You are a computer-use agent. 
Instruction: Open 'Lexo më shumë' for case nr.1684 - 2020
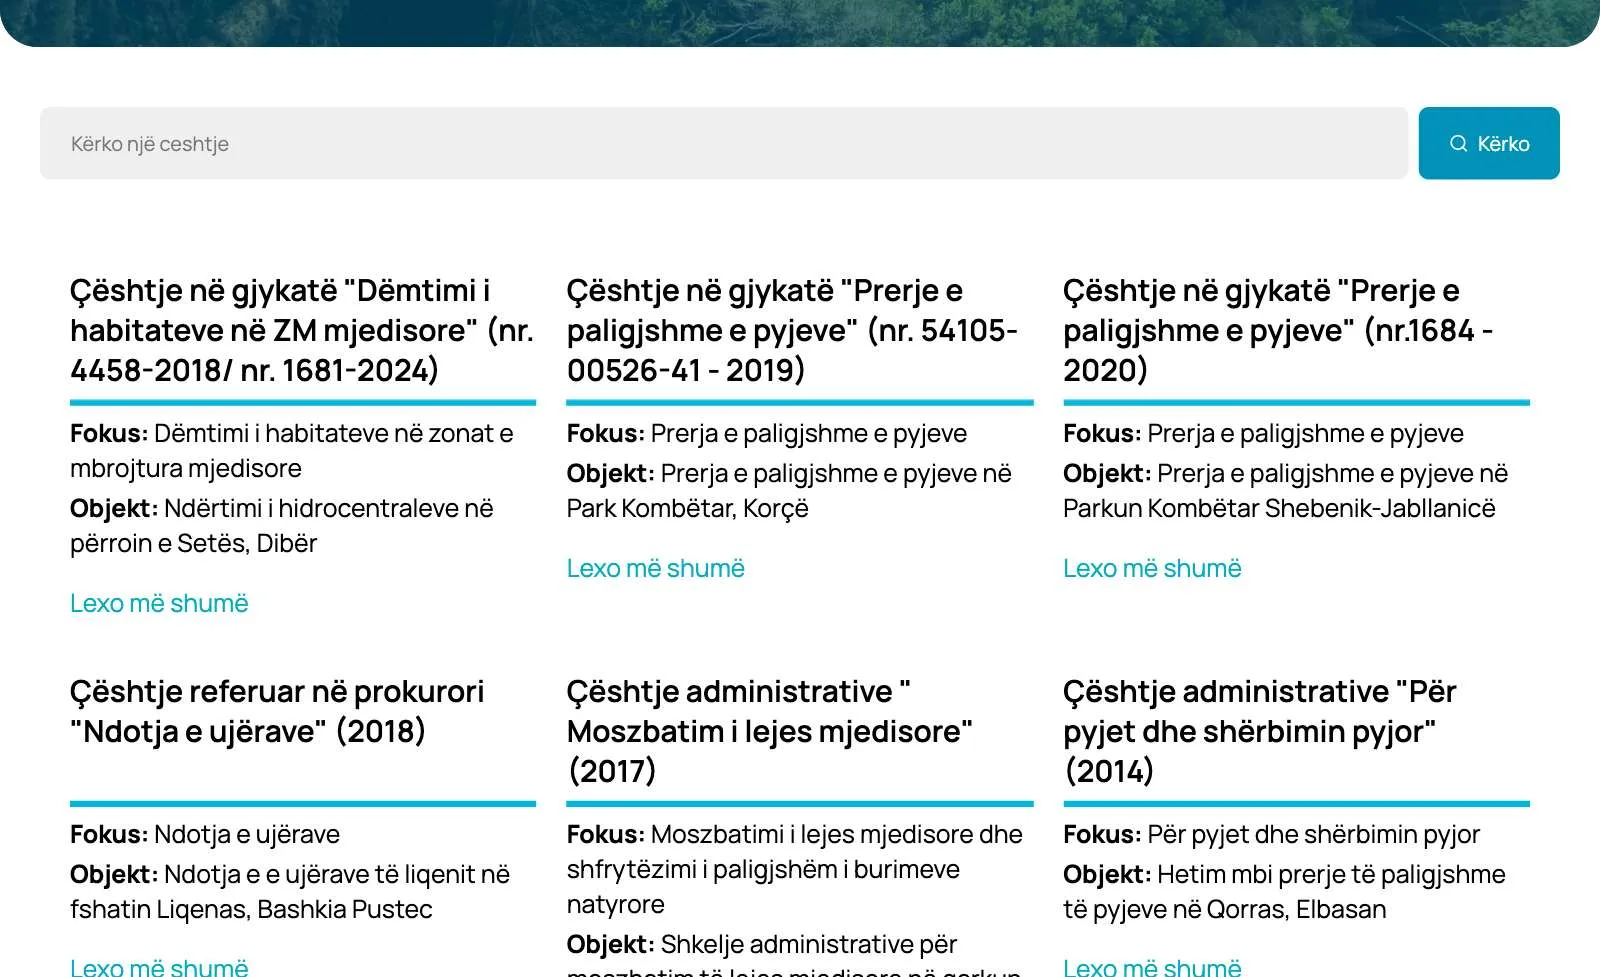coord(1152,568)
